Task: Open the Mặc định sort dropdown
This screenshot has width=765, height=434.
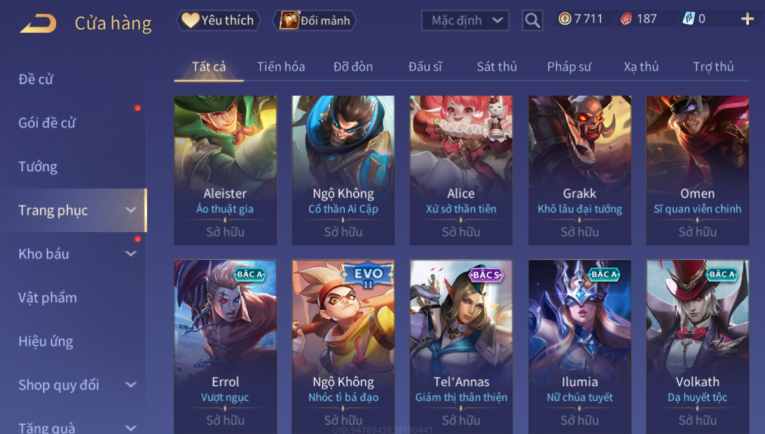Action: coord(465,20)
